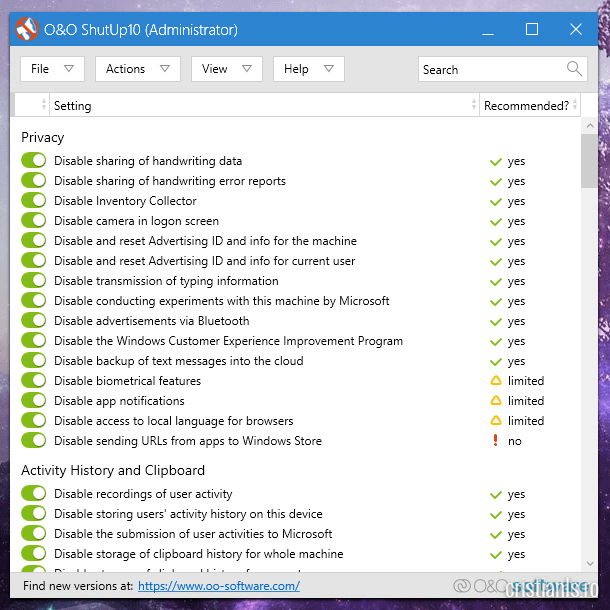Click yellow warning triangle for biometrical features

tap(496, 380)
